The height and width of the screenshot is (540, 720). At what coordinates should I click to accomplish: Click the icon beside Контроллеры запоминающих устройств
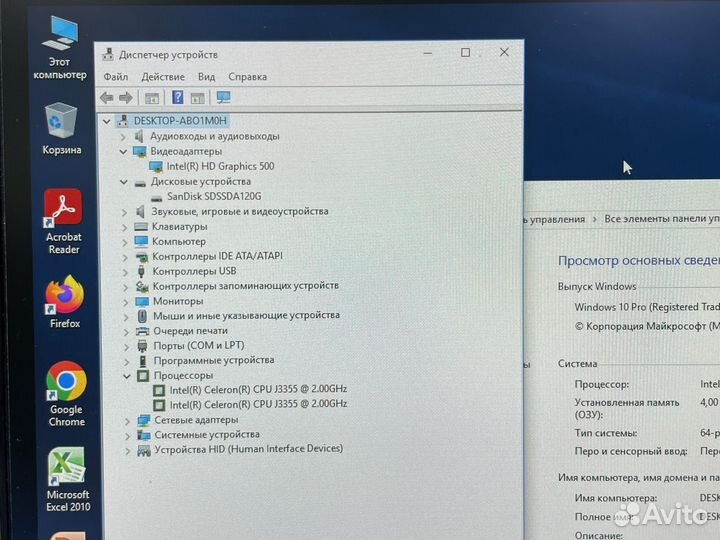click(142, 287)
